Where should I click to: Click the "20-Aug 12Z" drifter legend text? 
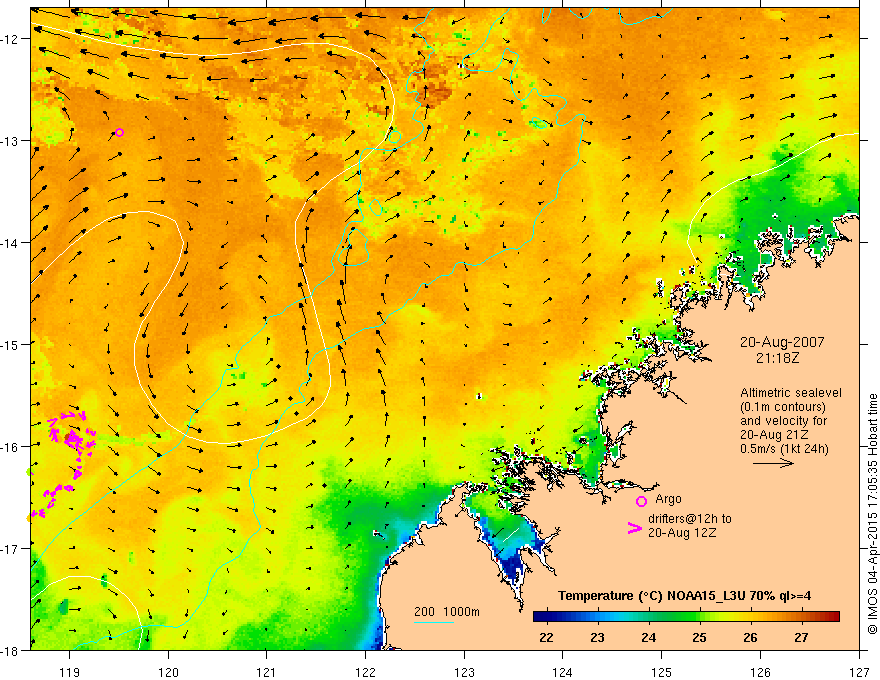(682, 533)
